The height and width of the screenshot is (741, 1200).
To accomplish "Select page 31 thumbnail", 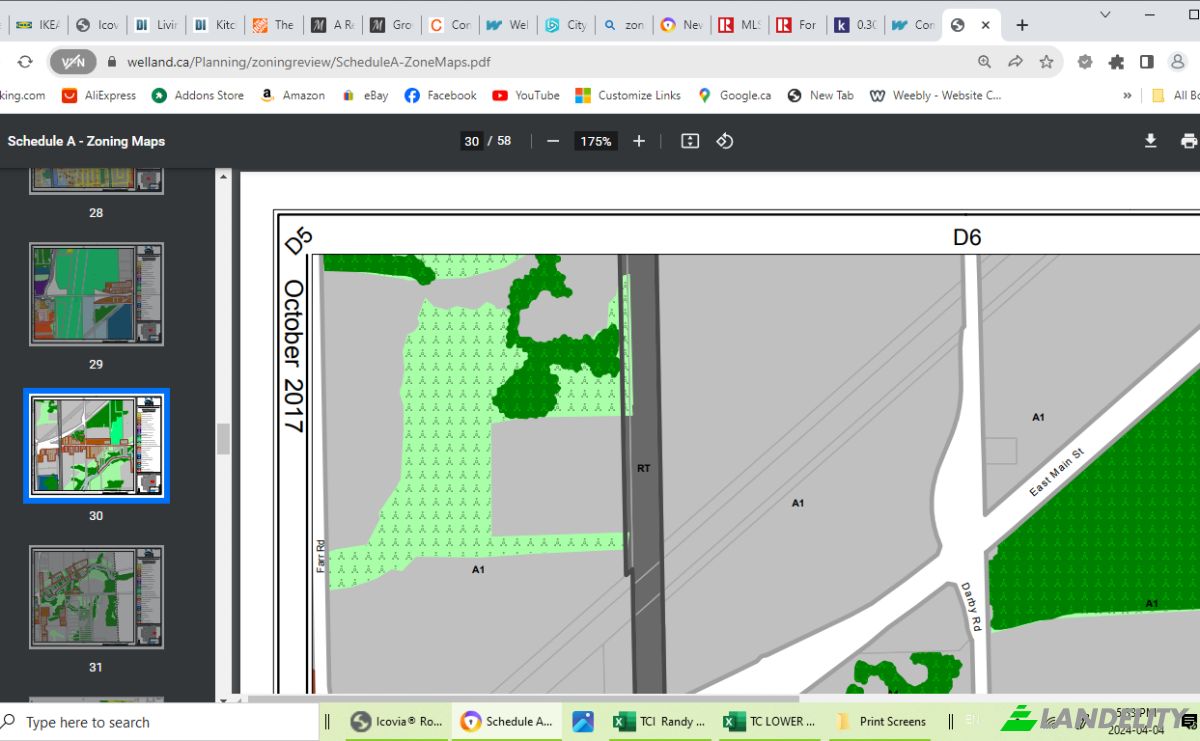I will coord(96,597).
